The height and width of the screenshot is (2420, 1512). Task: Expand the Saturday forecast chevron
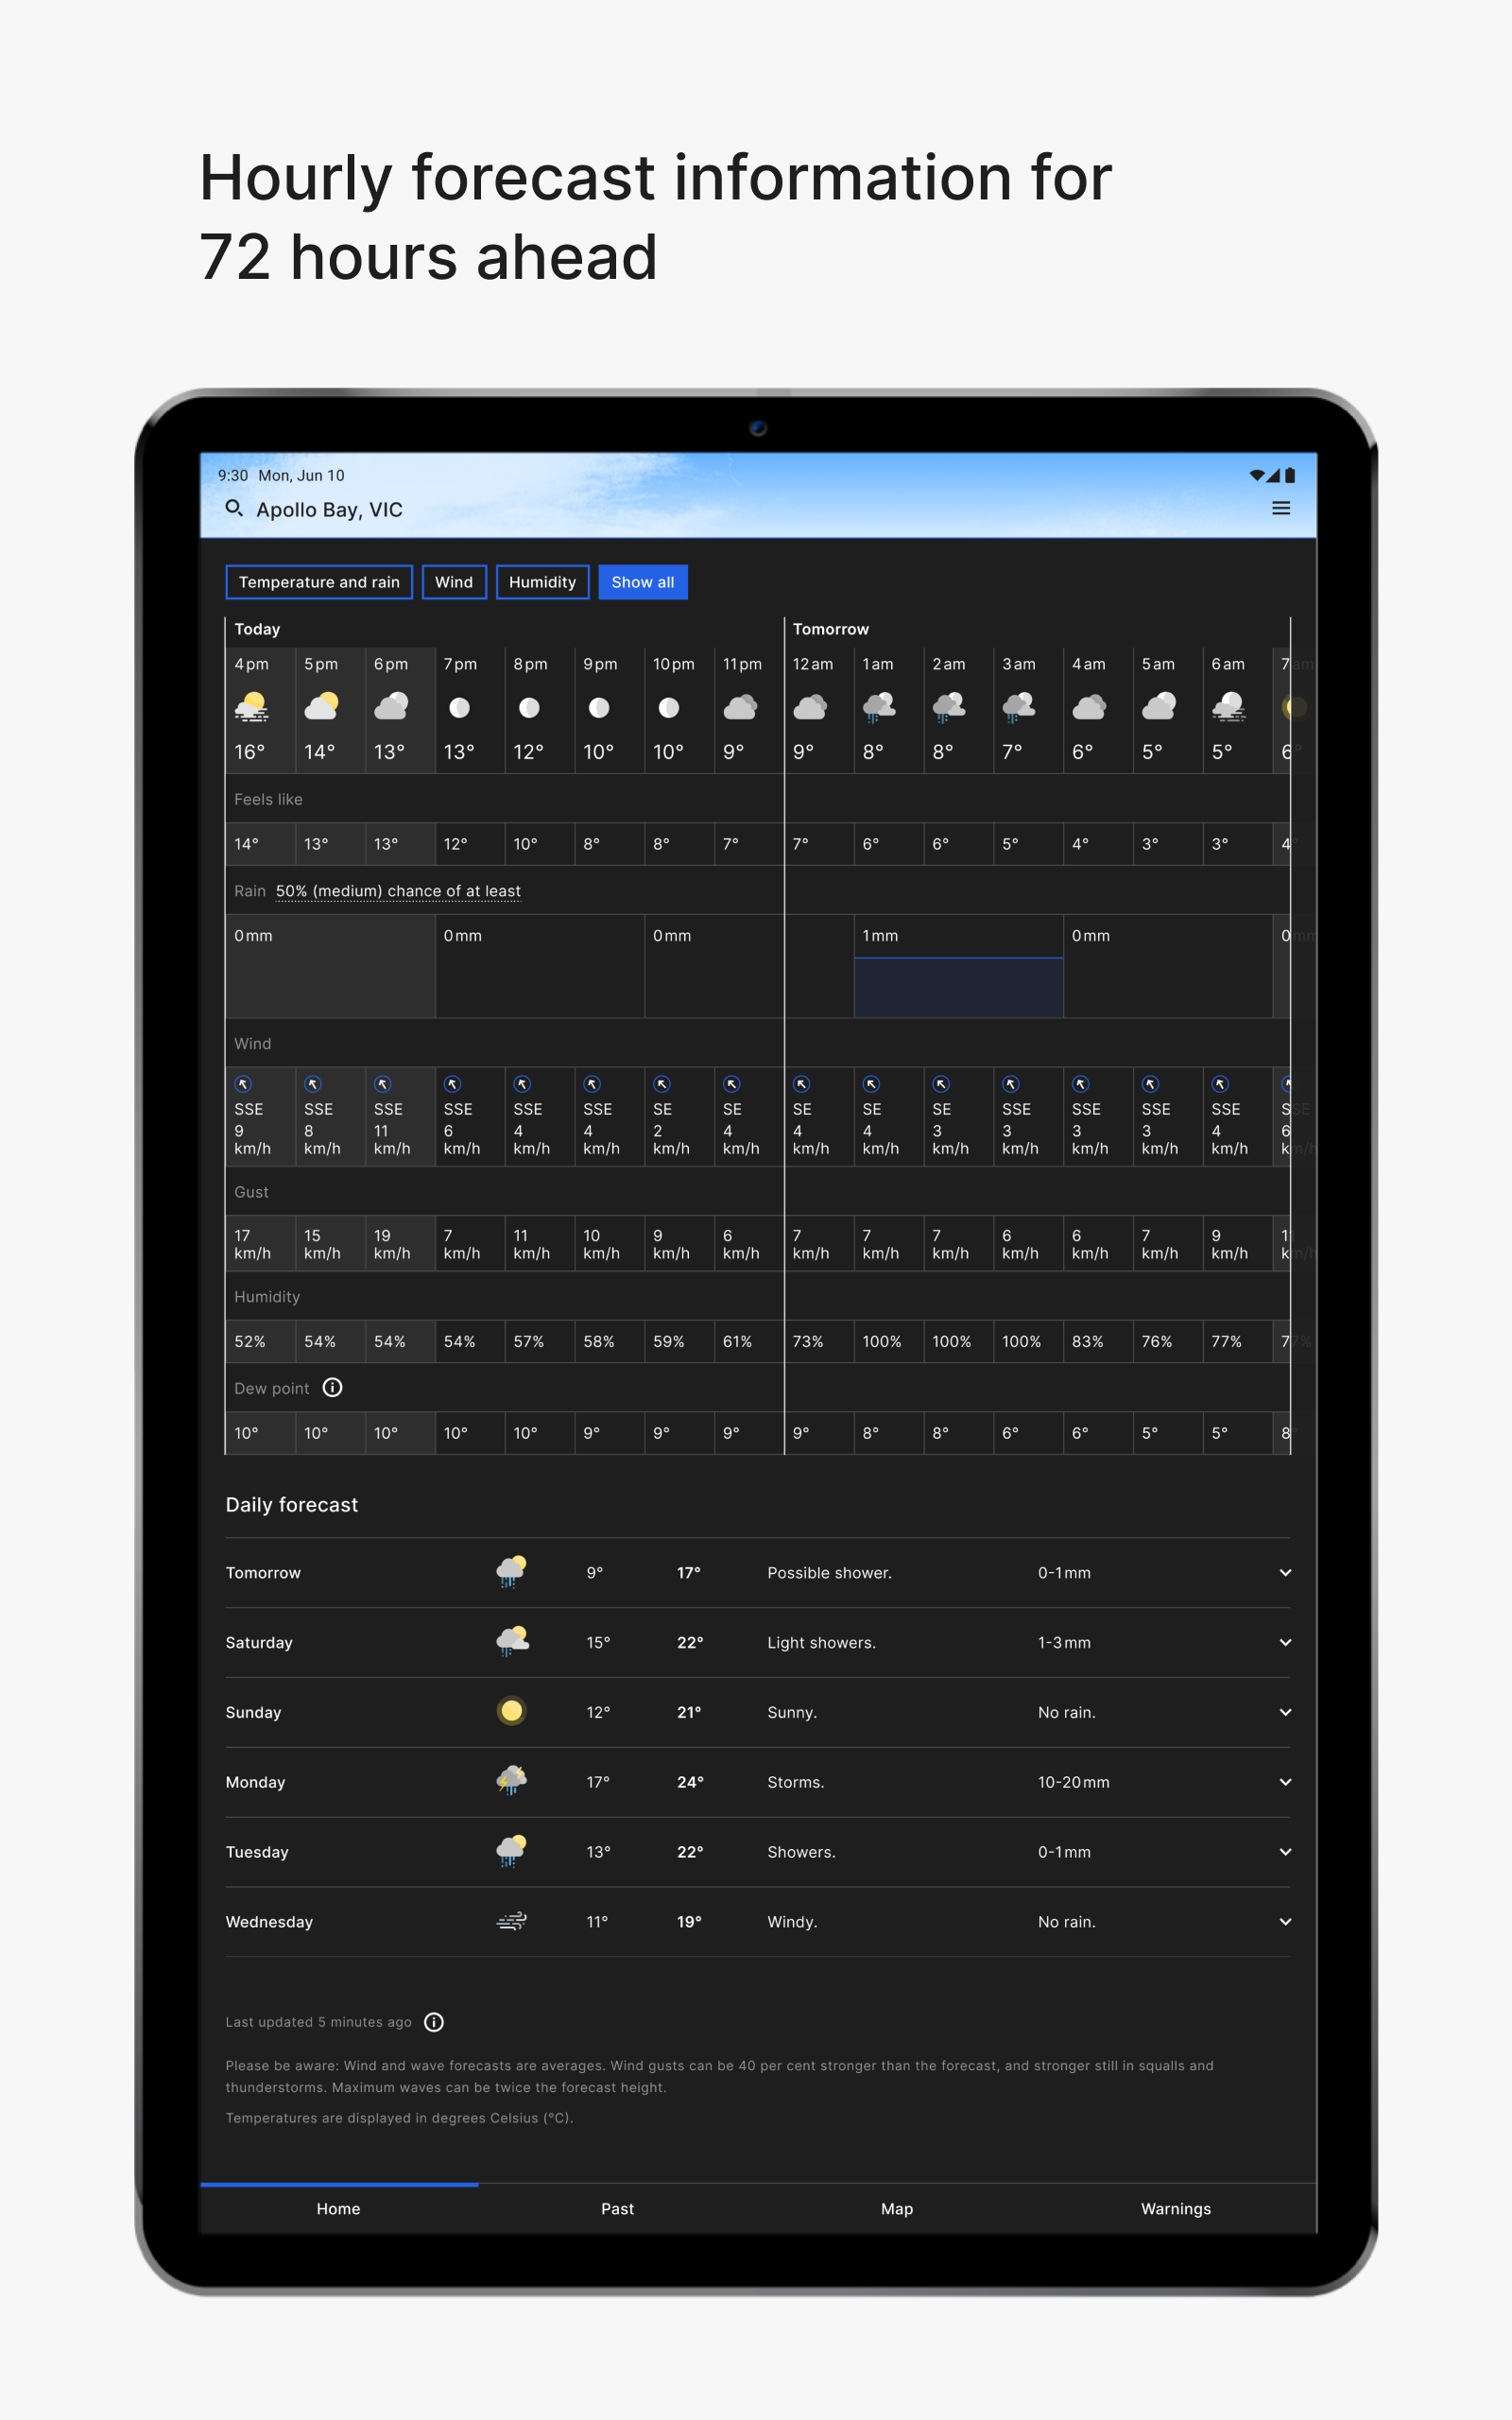point(1285,1643)
